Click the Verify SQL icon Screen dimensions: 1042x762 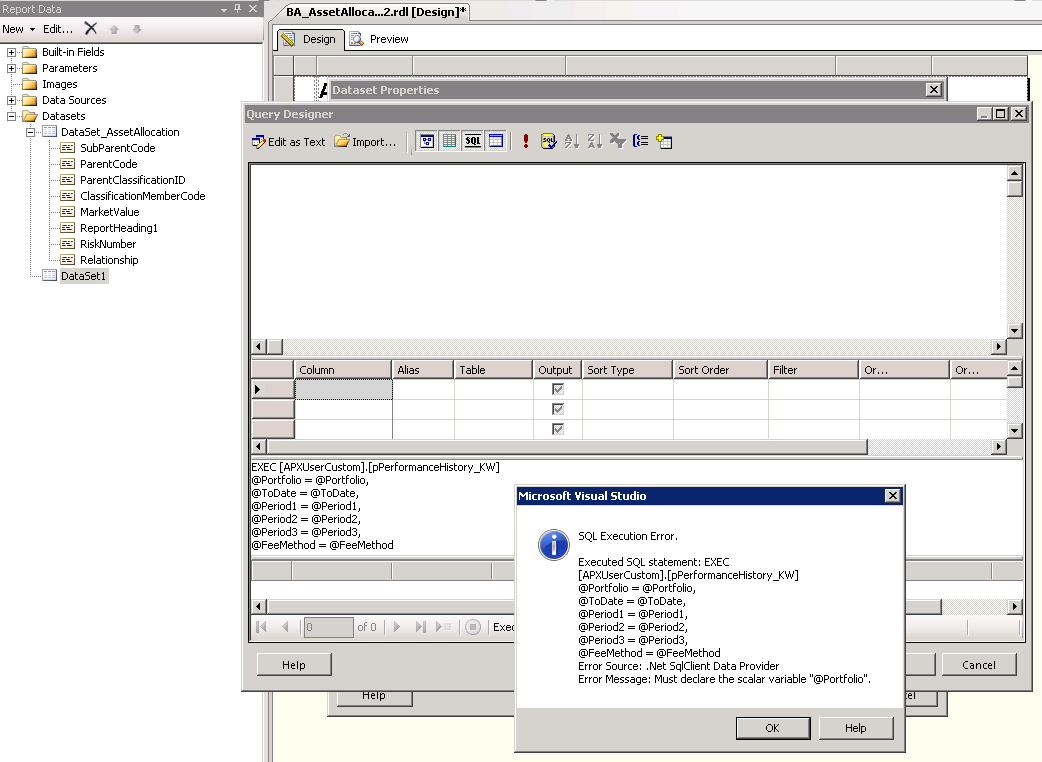point(548,141)
